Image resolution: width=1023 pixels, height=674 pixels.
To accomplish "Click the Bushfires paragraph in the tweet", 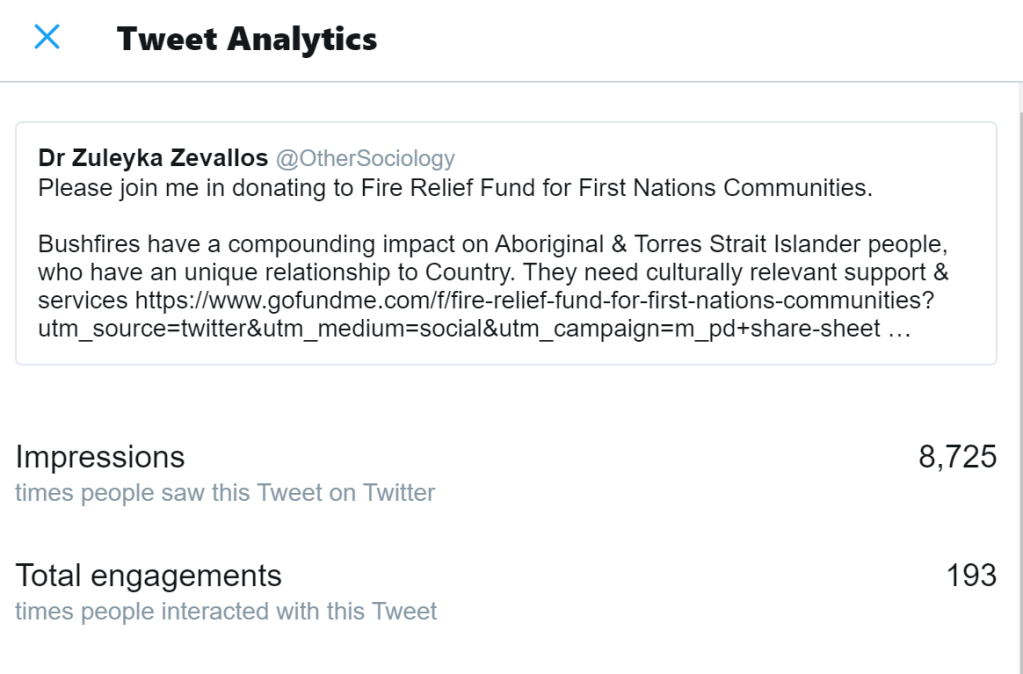I will click(490, 243).
